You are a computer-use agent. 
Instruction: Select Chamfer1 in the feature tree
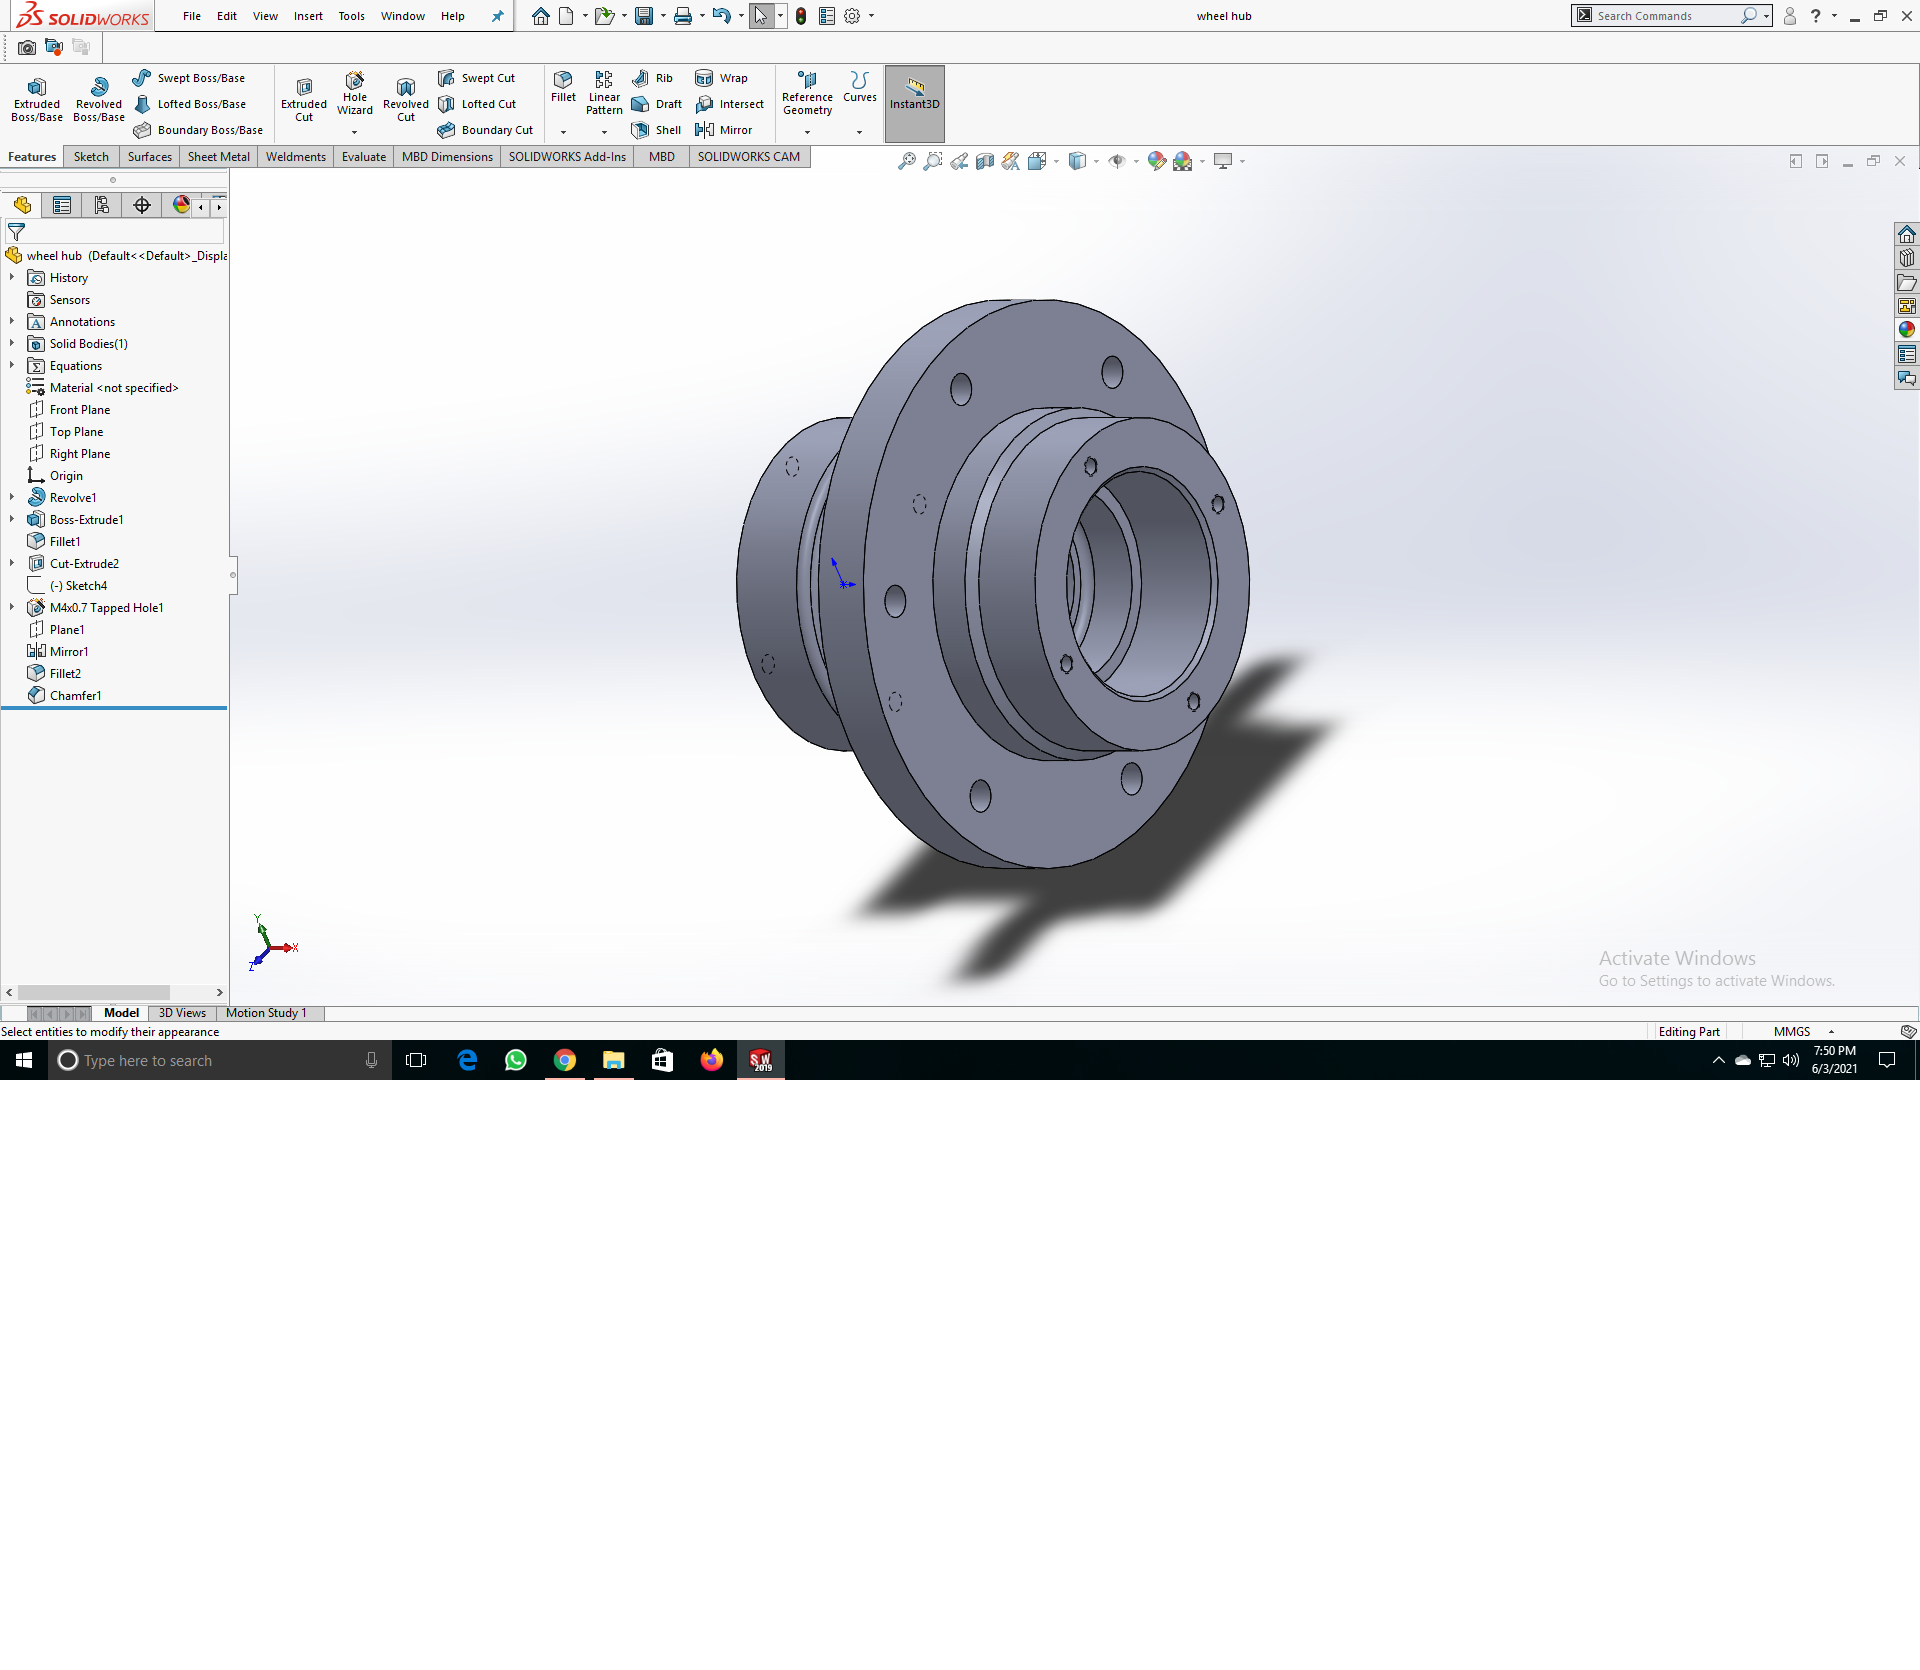click(x=75, y=695)
